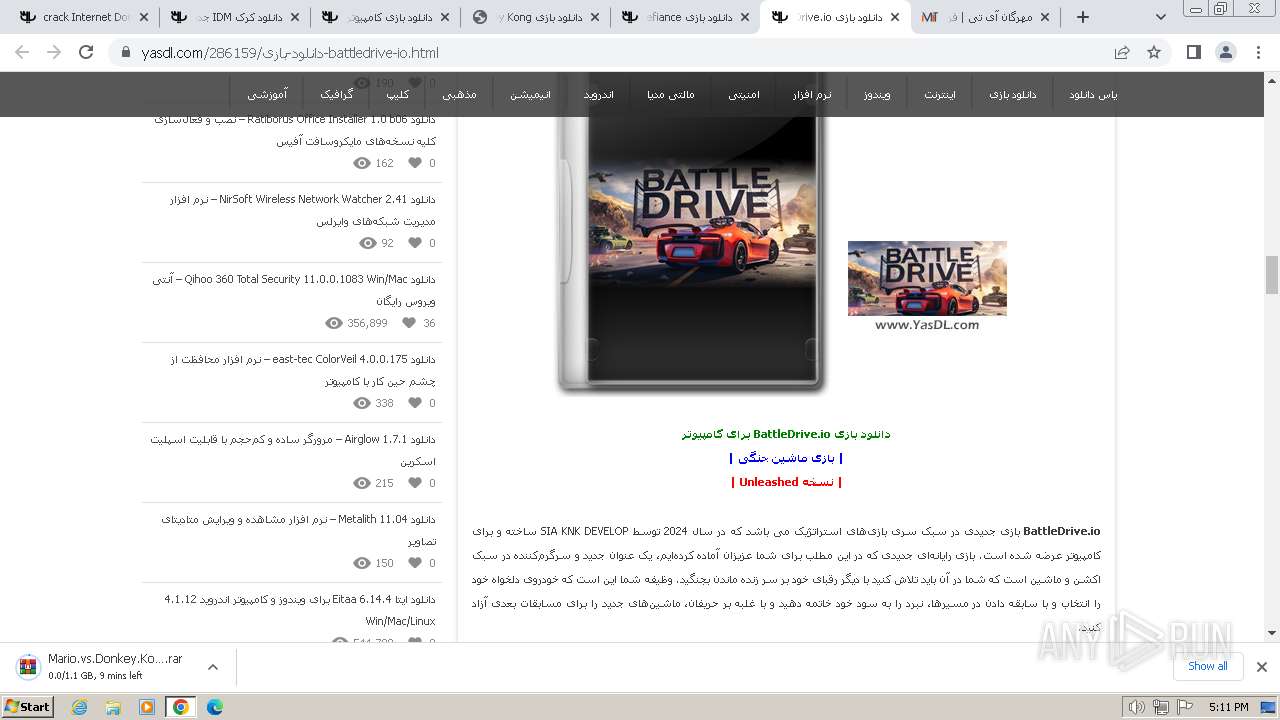Click the forward navigation arrow

(54, 52)
